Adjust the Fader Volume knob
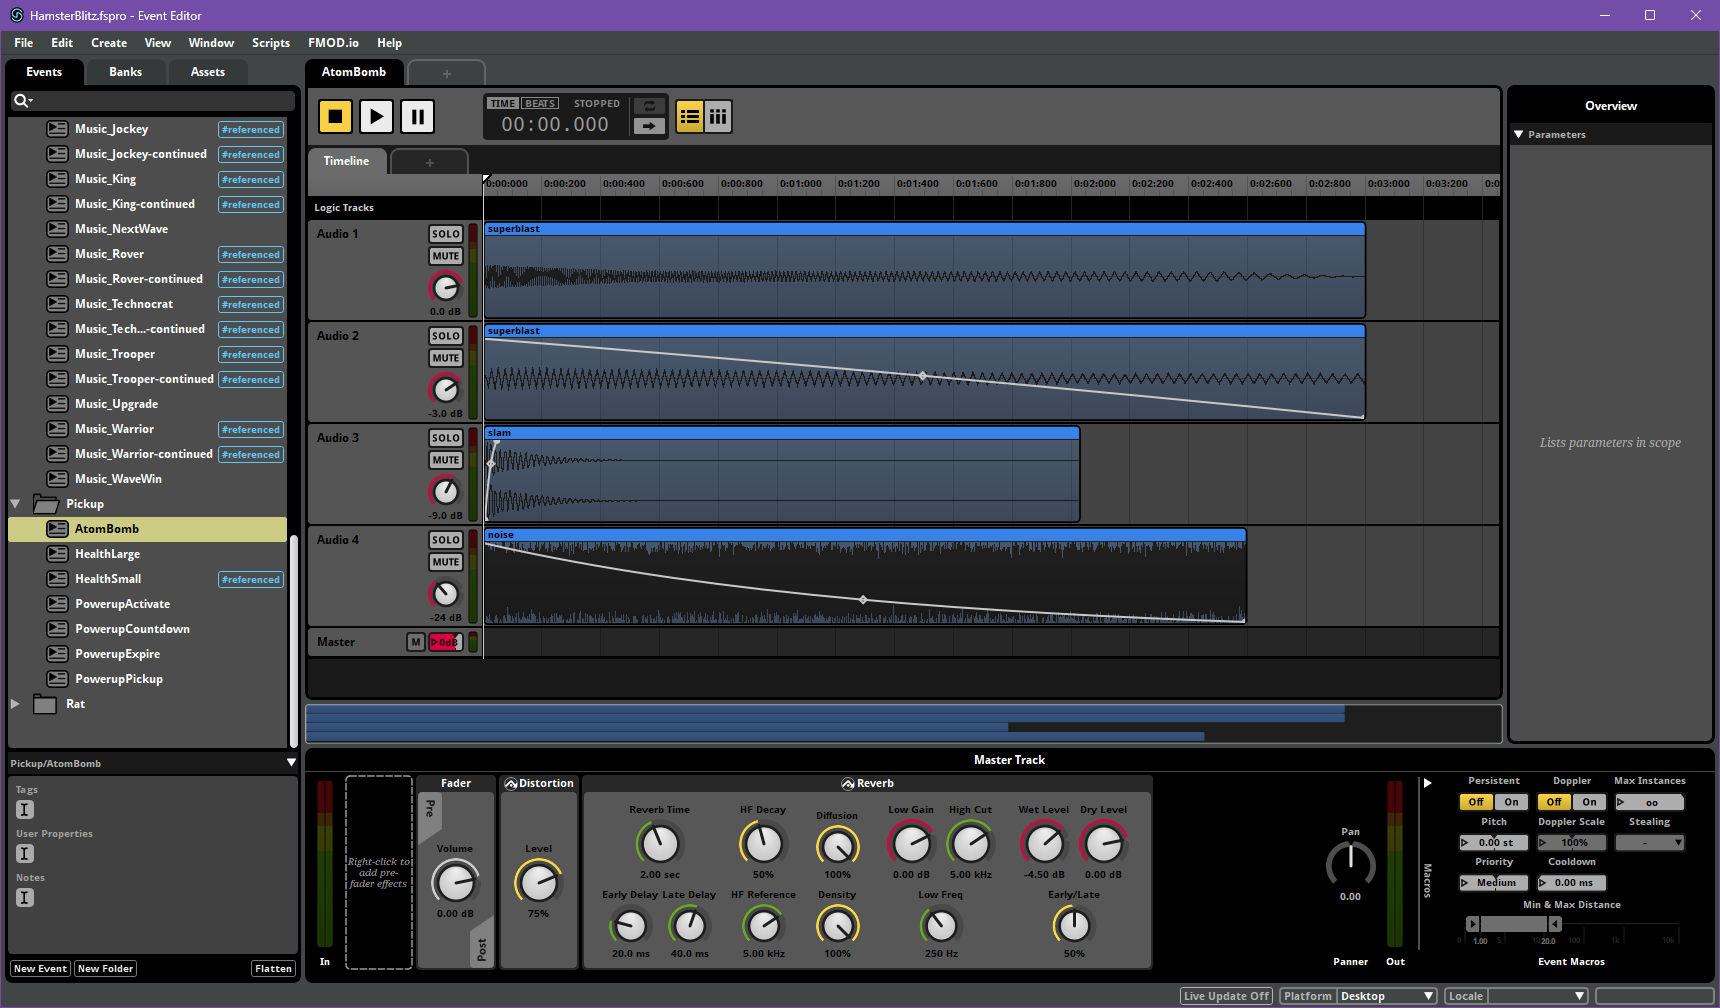This screenshot has height=1008, width=1720. [x=455, y=883]
